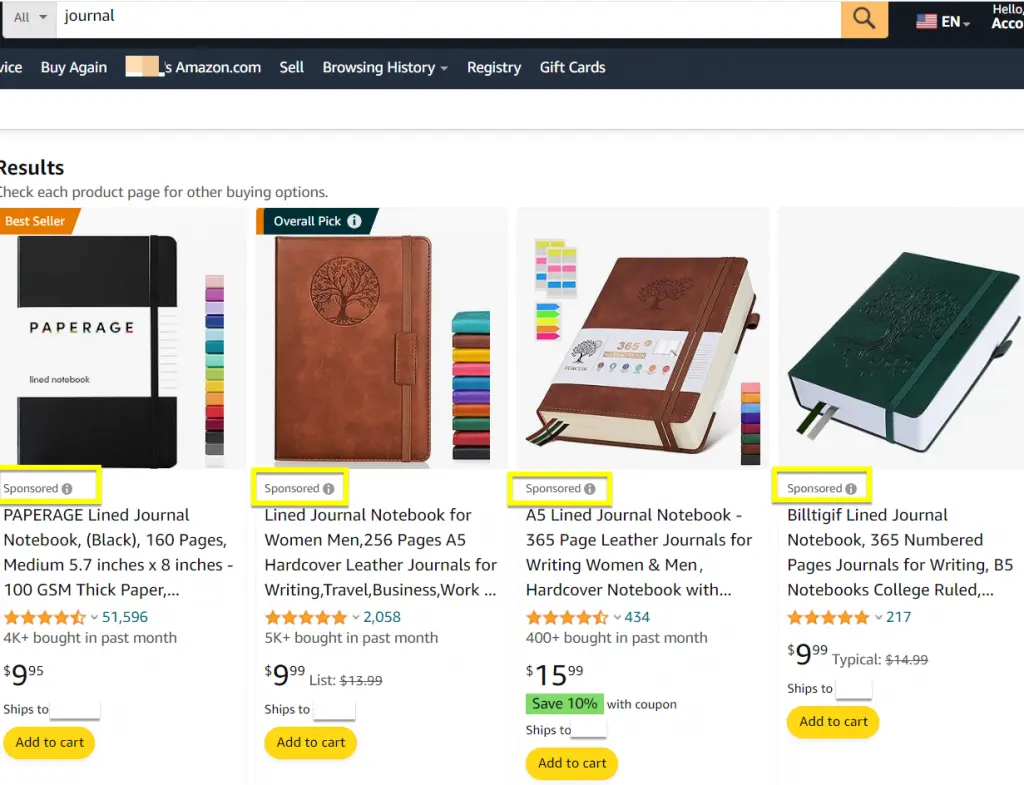The width and height of the screenshot is (1024, 785).
Task: Open the 51,596 reviews link
Action: pyautogui.click(x=125, y=617)
